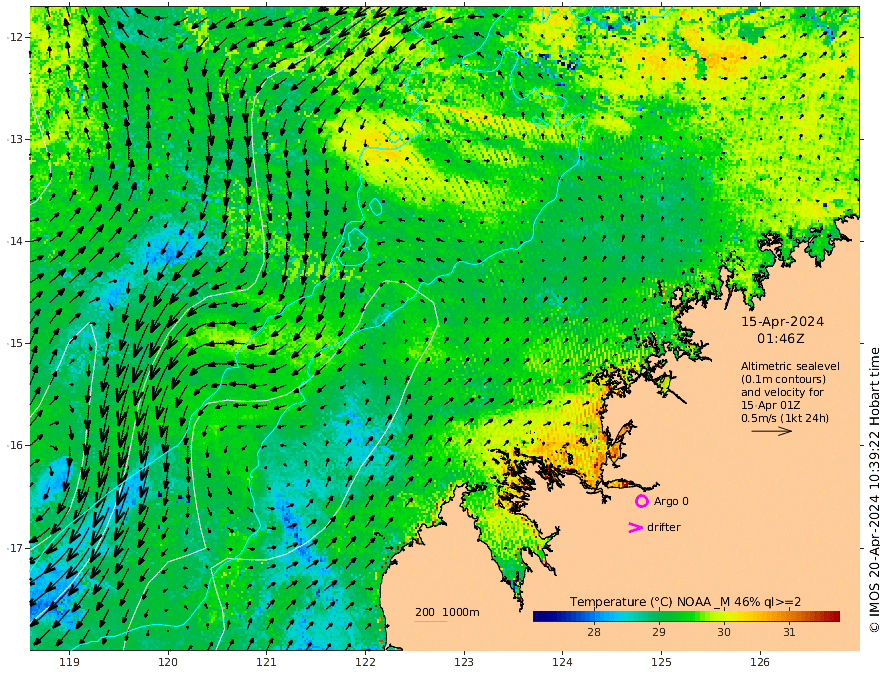The image size is (880, 680).
Task: Click the colourbar tick label 31
Action: pyautogui.click(x=789, y=632)
